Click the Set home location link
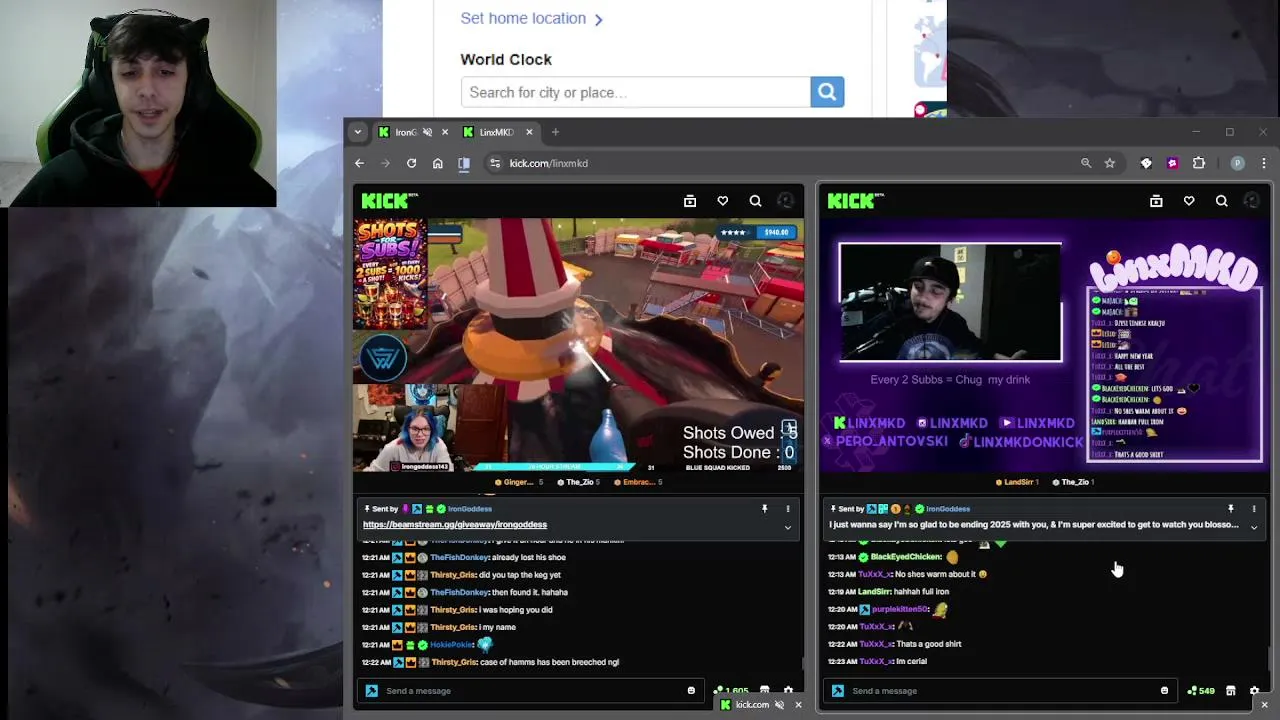1280x720 pixels. (x=531, y=18)
